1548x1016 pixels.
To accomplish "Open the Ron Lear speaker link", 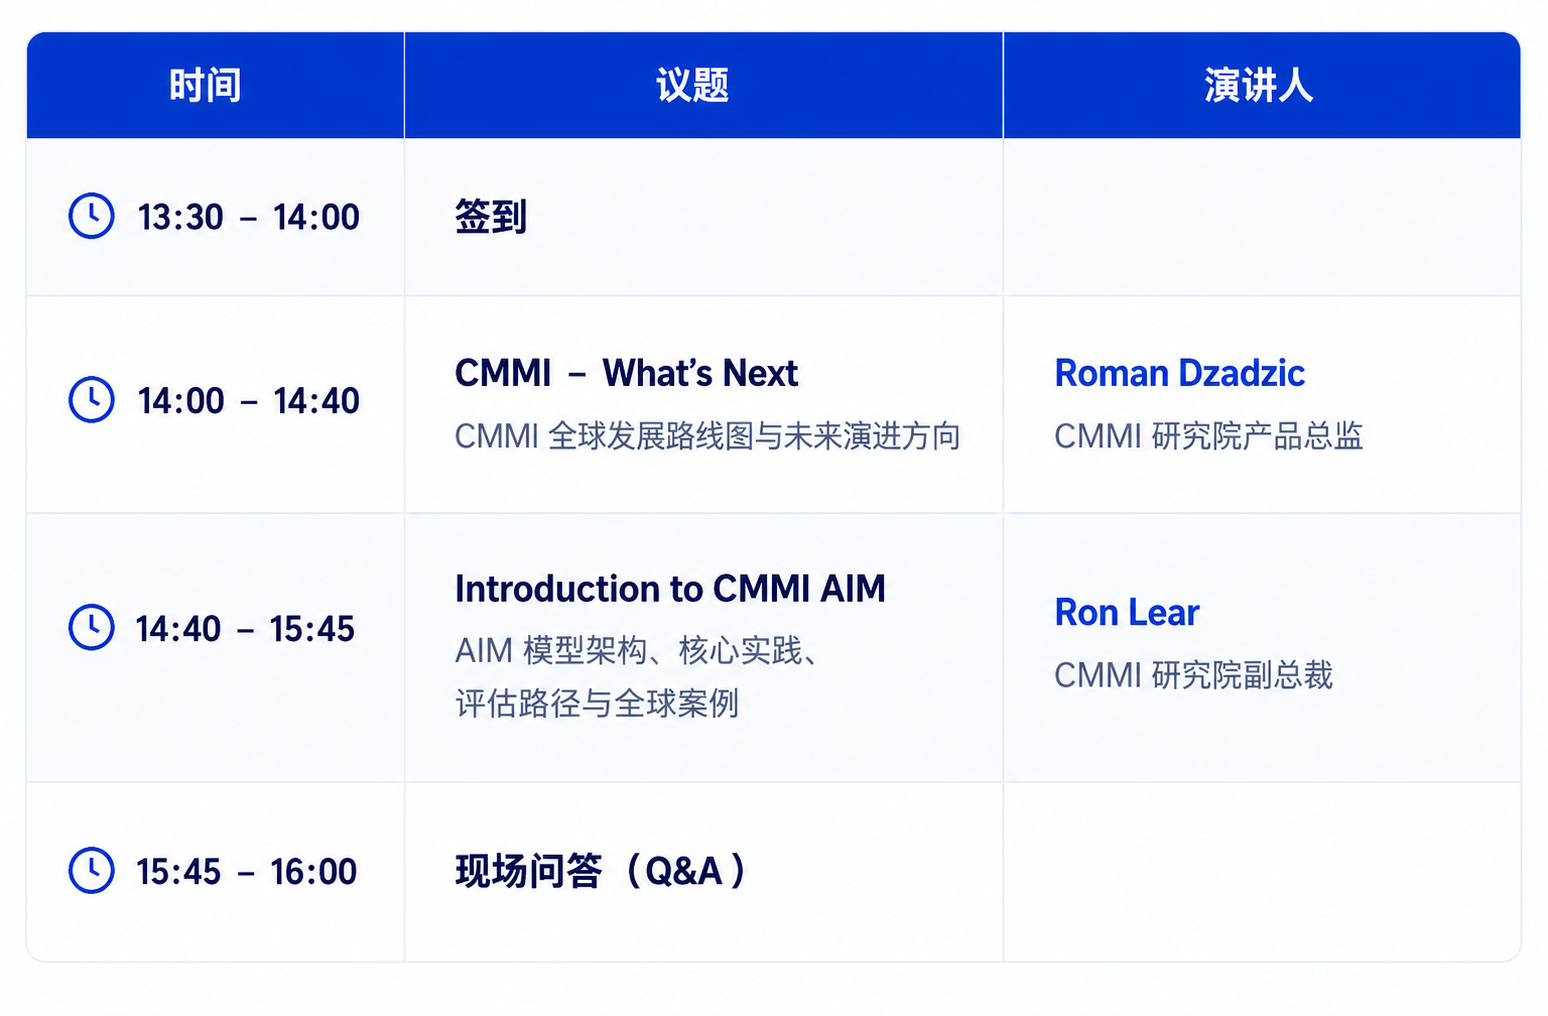I will click(x=1126, y=612).
